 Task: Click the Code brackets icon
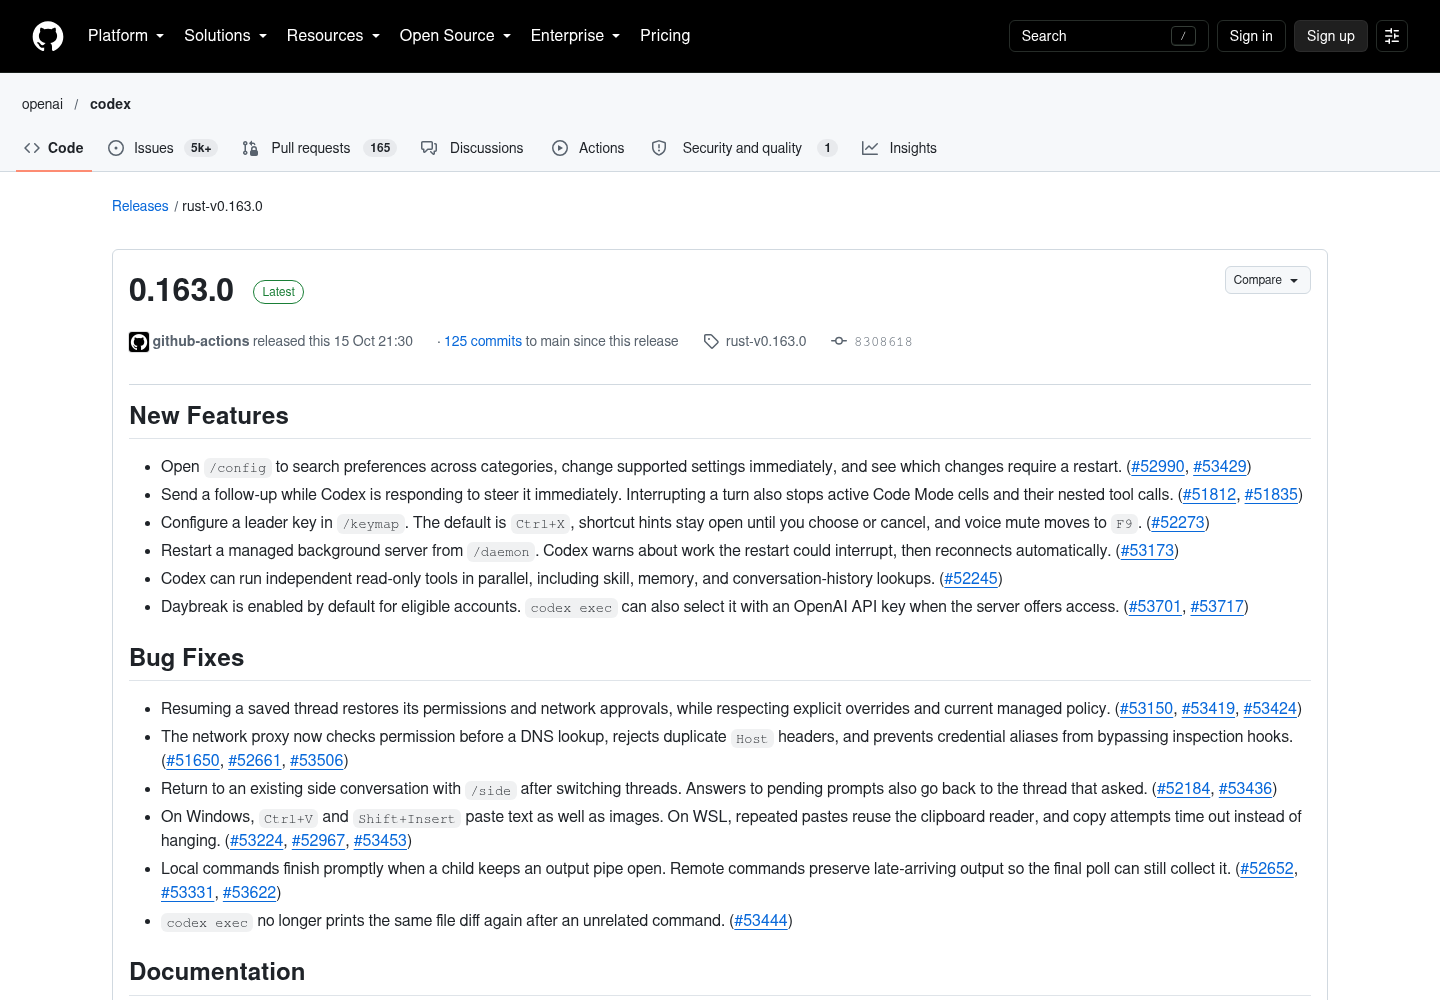[32, 148]
